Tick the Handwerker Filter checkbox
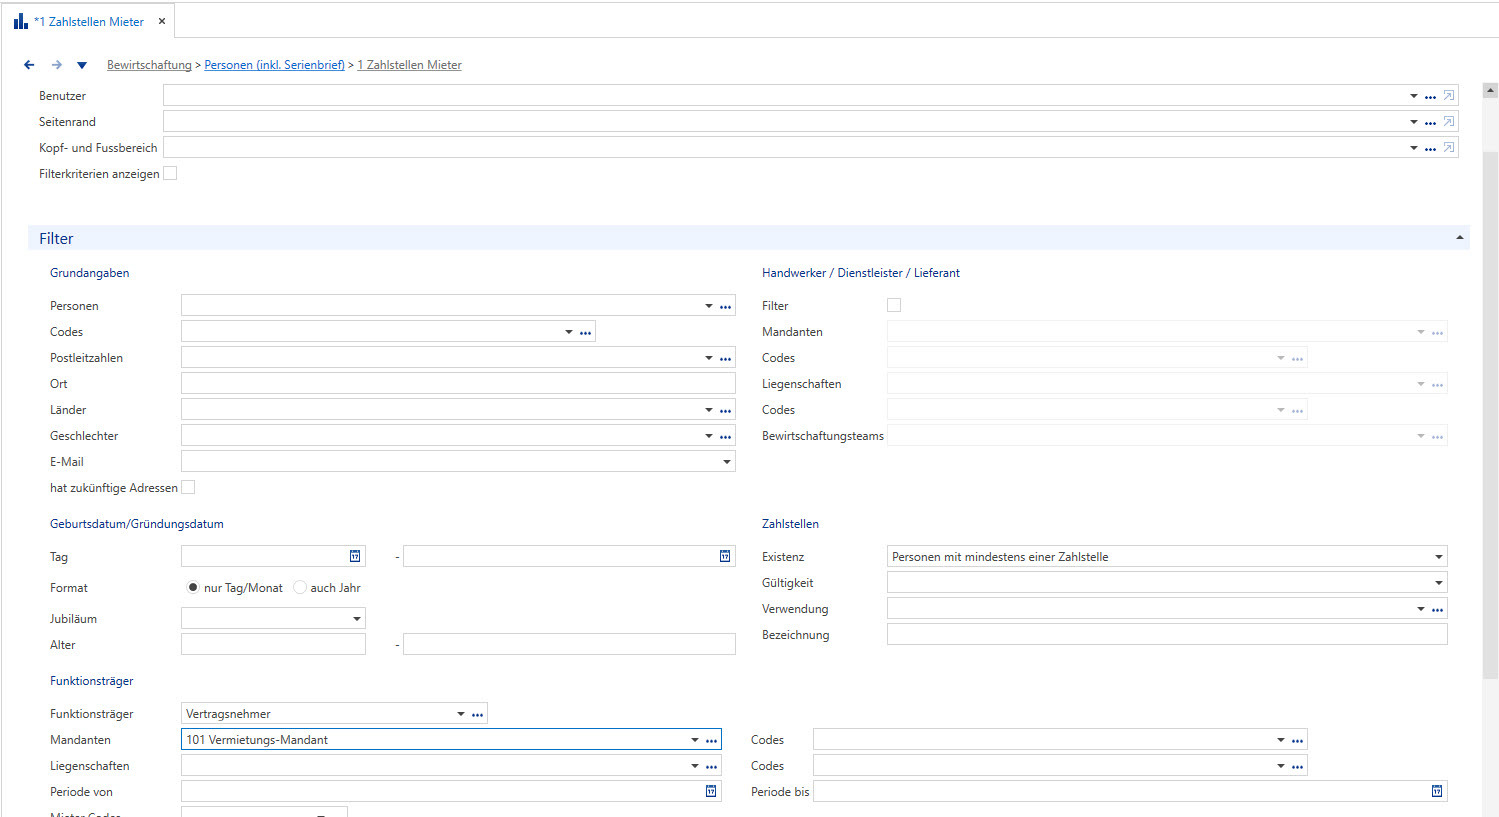 894,305
